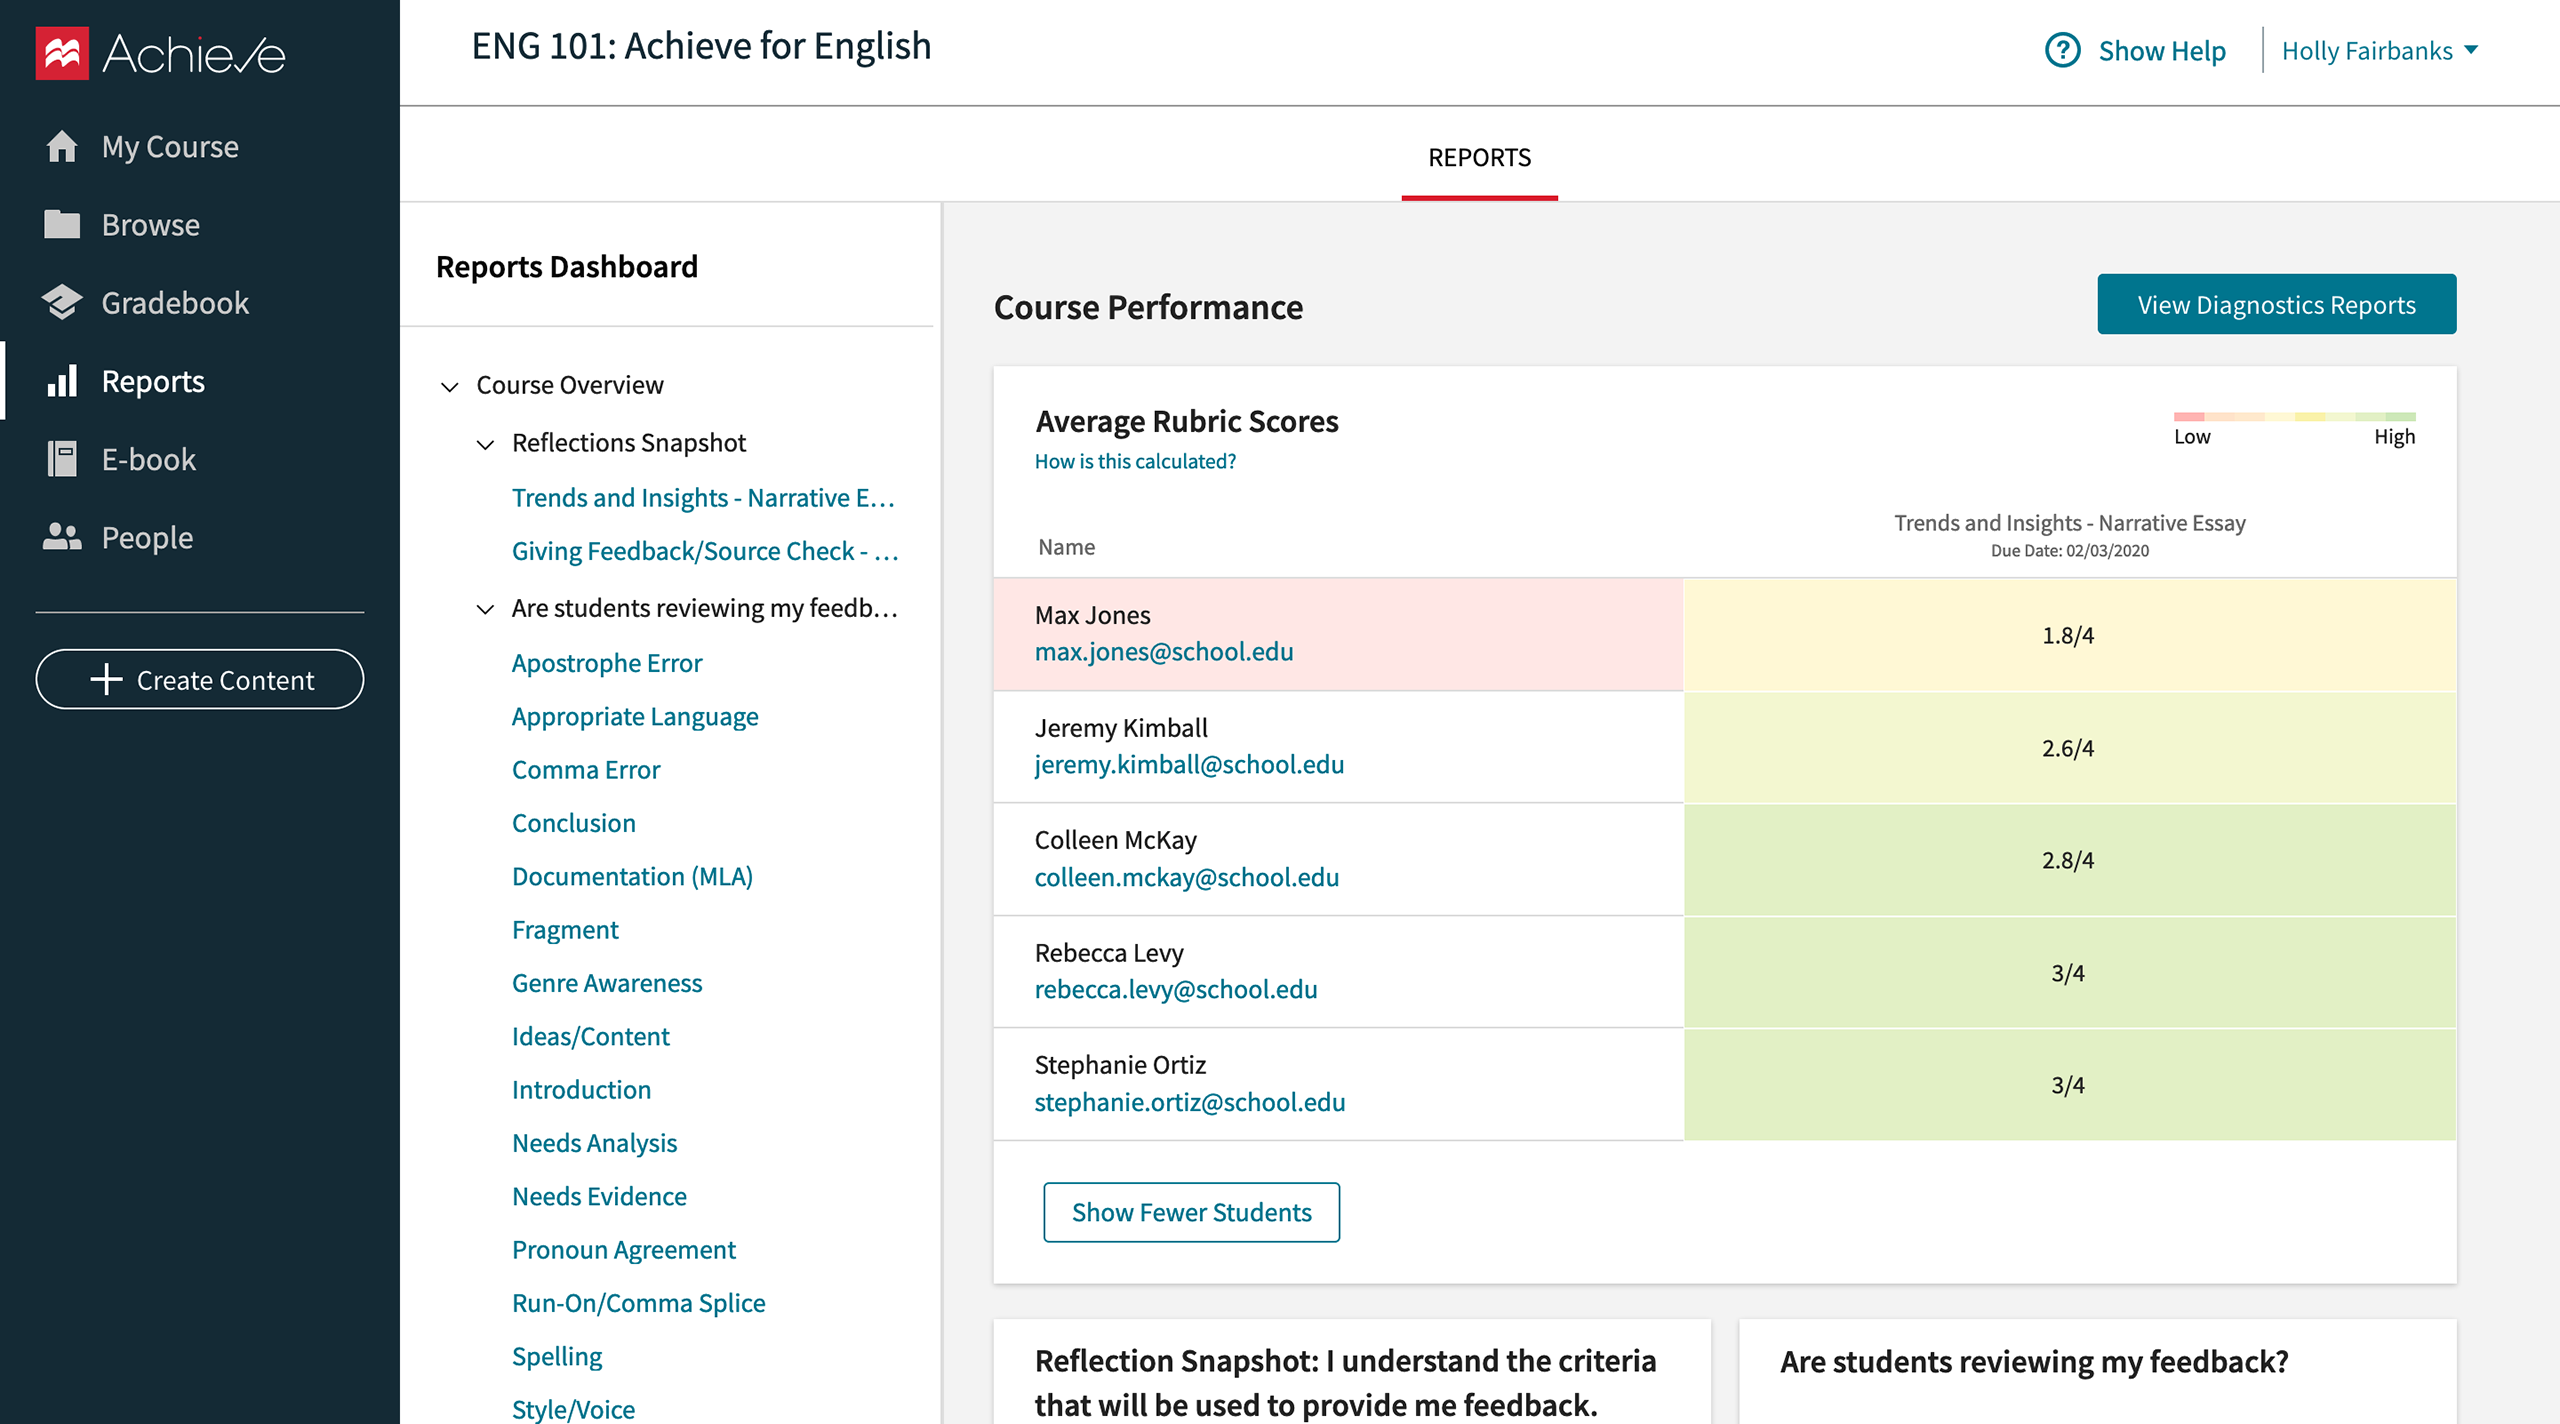Viewport: 2560px width, 1424px height.
Task: Click the Achieve logo icon
Action: 62,53
